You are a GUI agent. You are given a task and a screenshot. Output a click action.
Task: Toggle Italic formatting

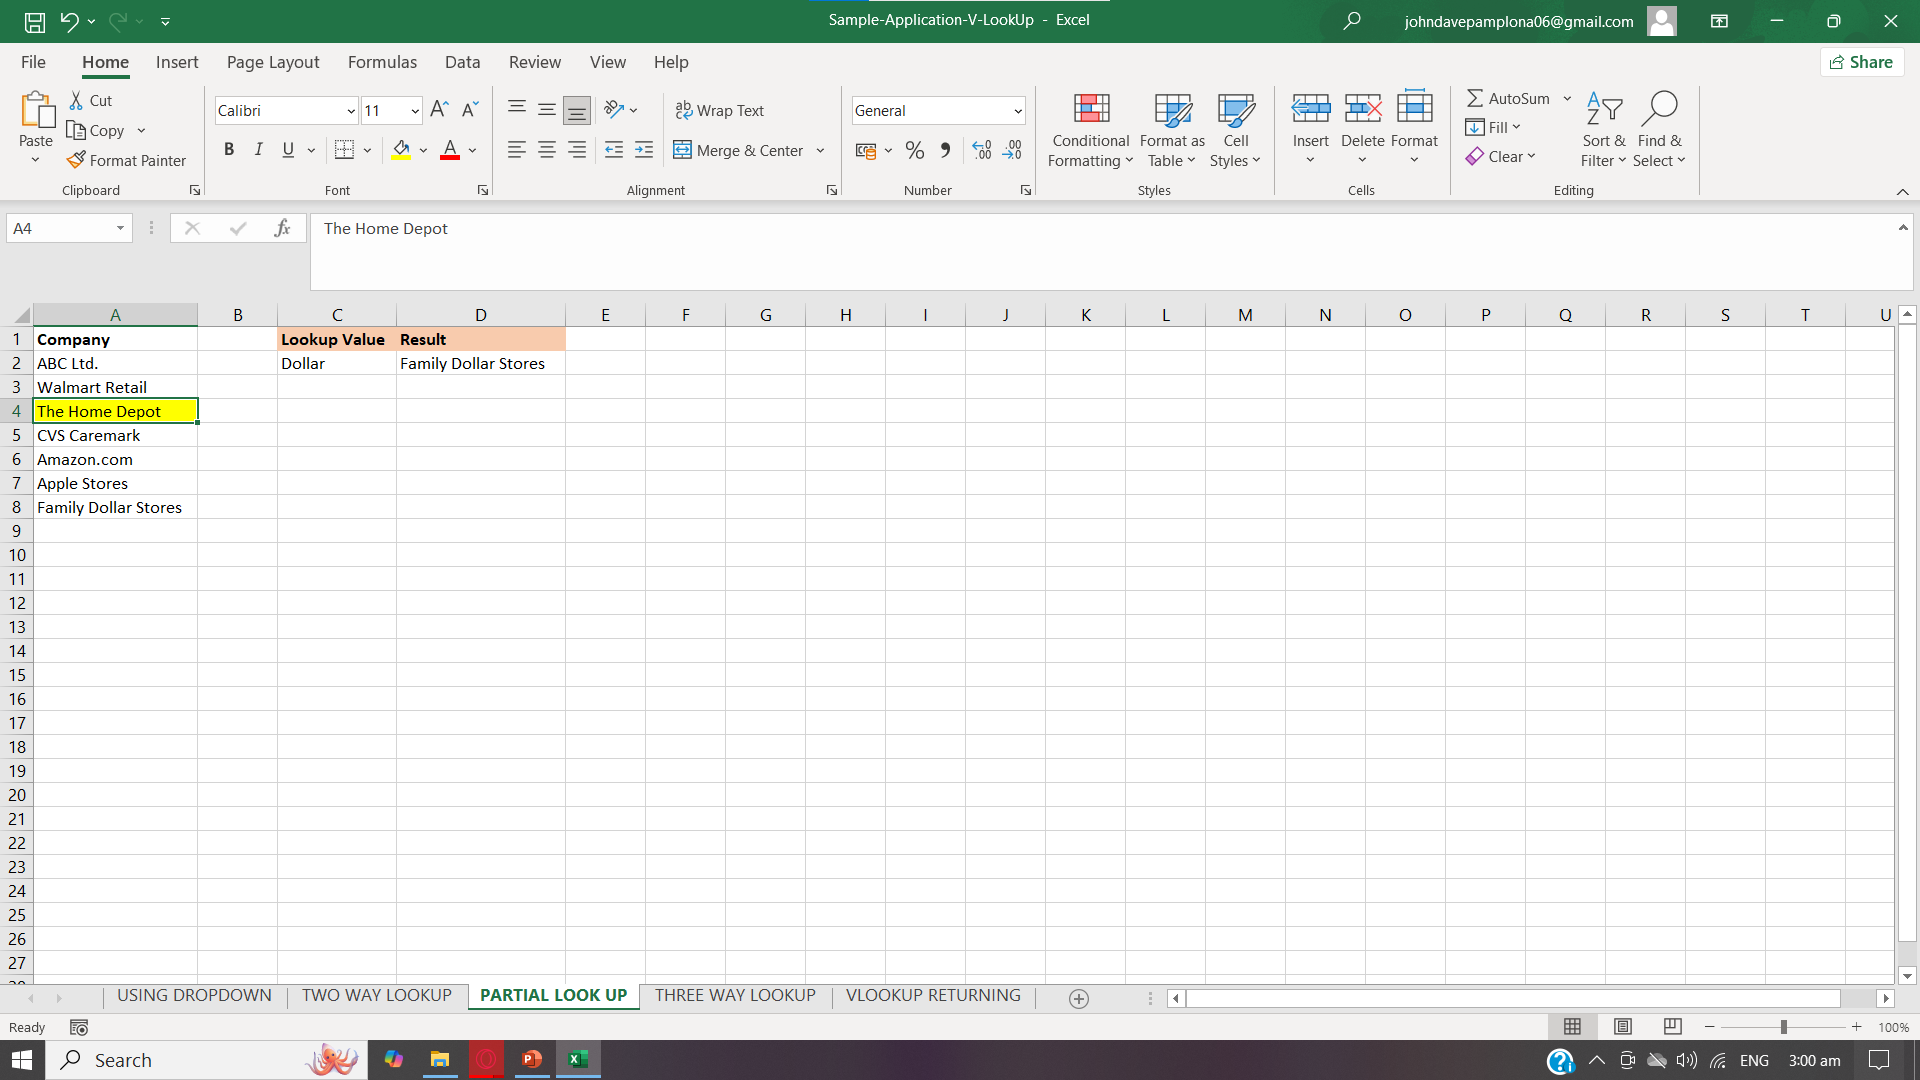tap(258, 150)
